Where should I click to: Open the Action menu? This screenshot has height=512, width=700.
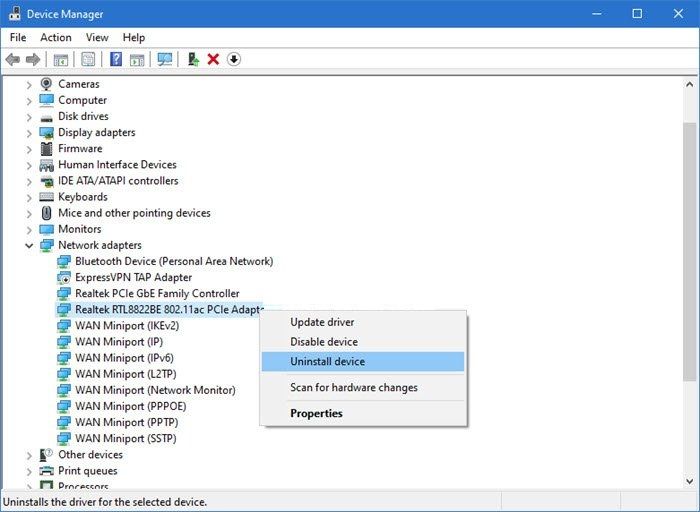[56, 37]
